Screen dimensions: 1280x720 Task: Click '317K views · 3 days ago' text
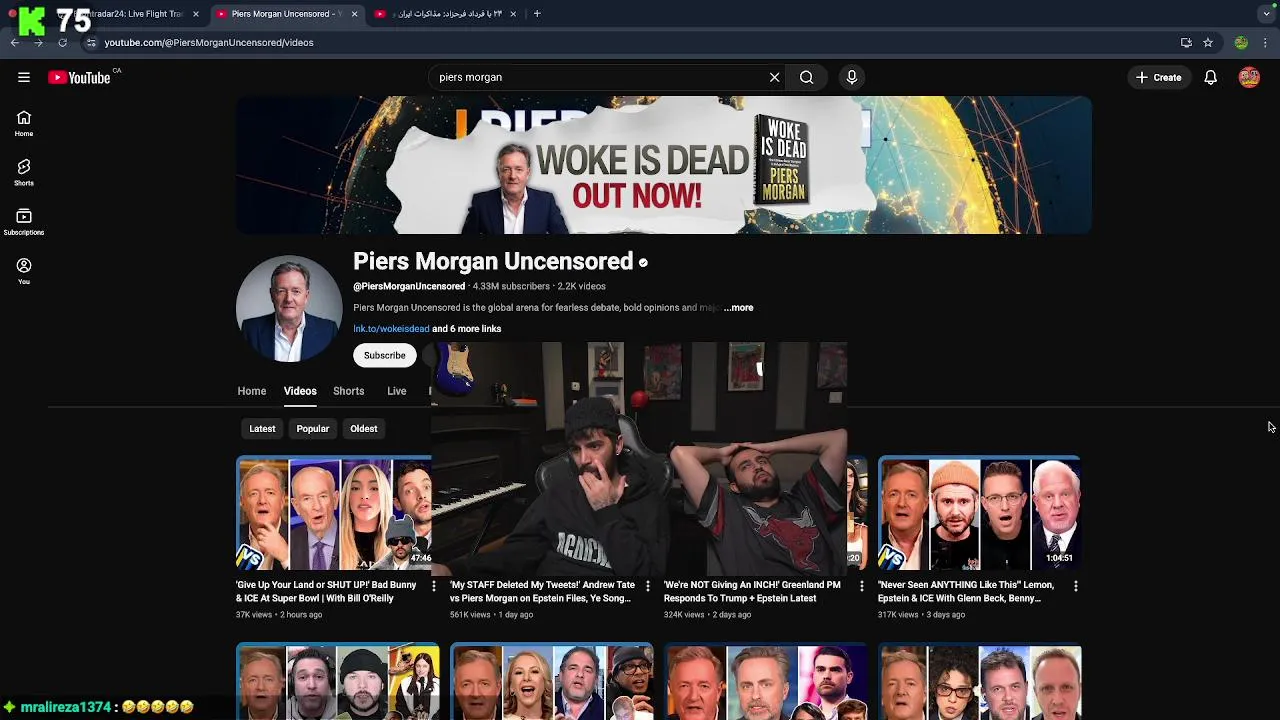921,615
